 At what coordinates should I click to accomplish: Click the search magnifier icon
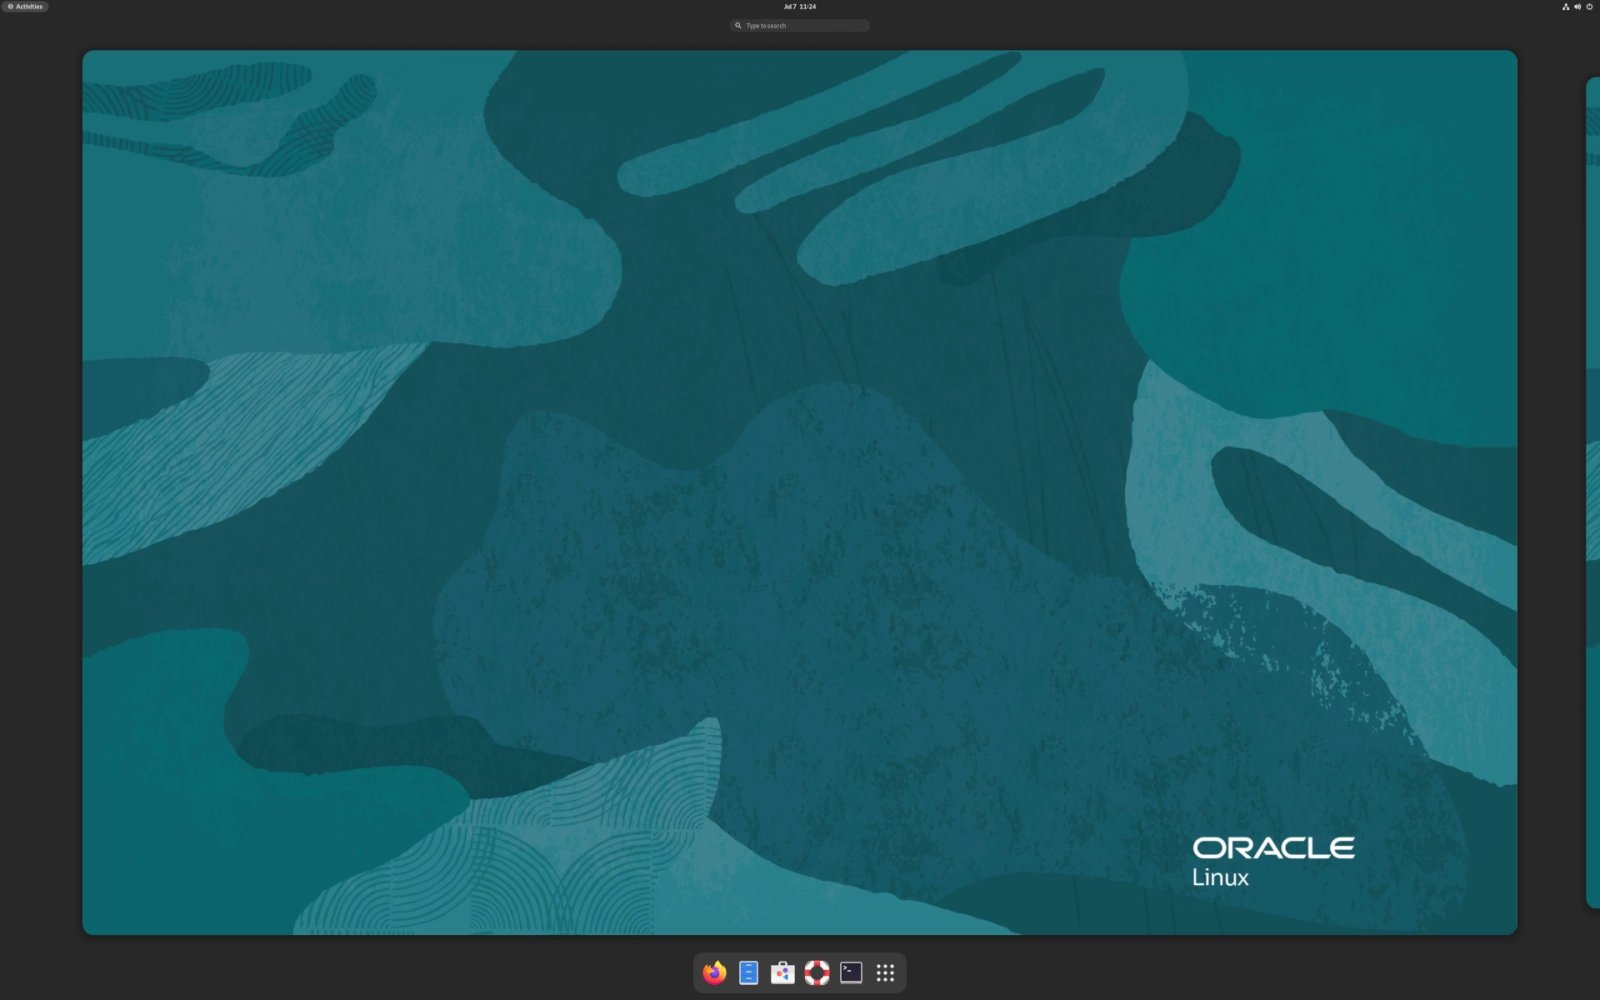point(737,25)
